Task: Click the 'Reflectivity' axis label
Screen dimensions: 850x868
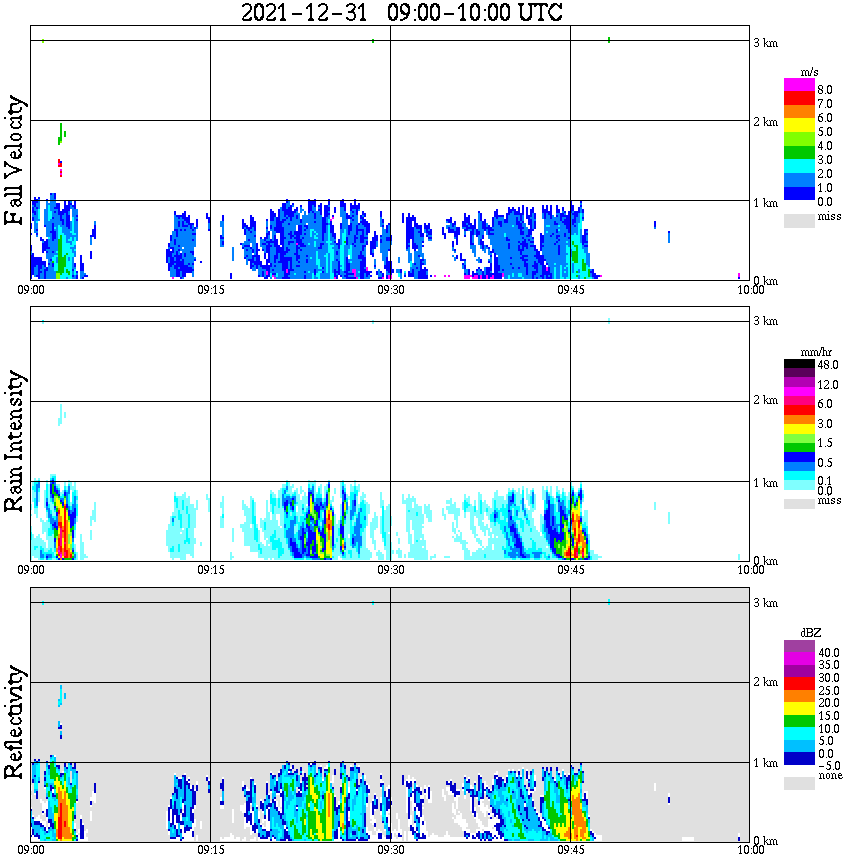Action: 14,722
